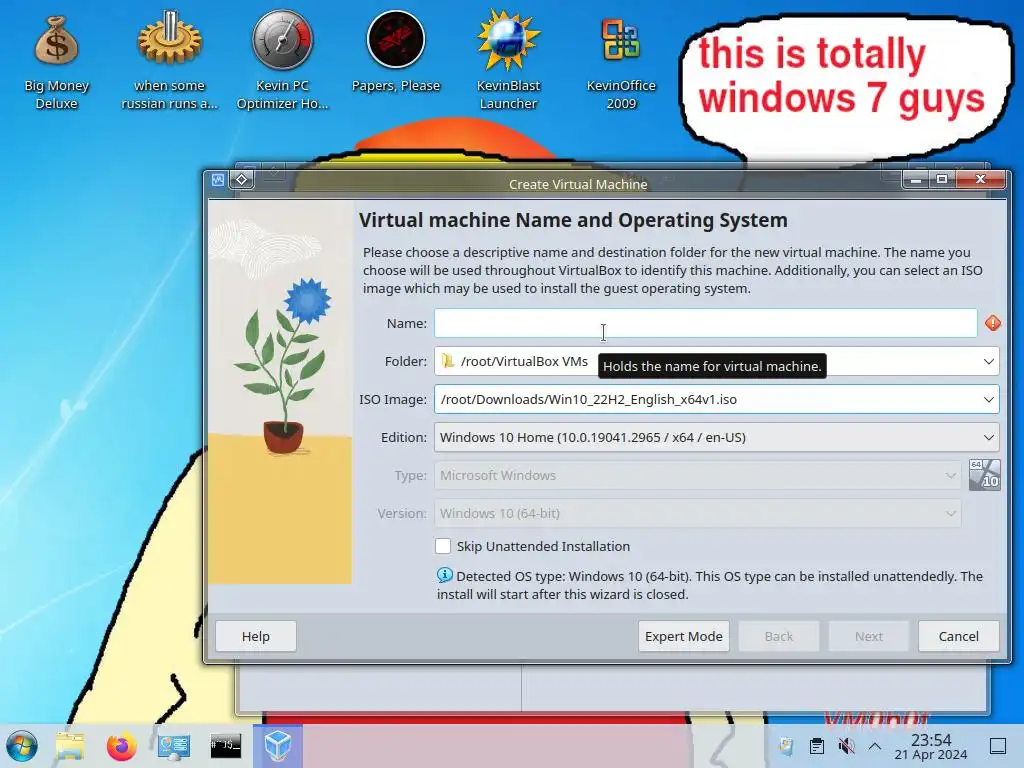Expand the ISO Image dropdown

(989, 399)
